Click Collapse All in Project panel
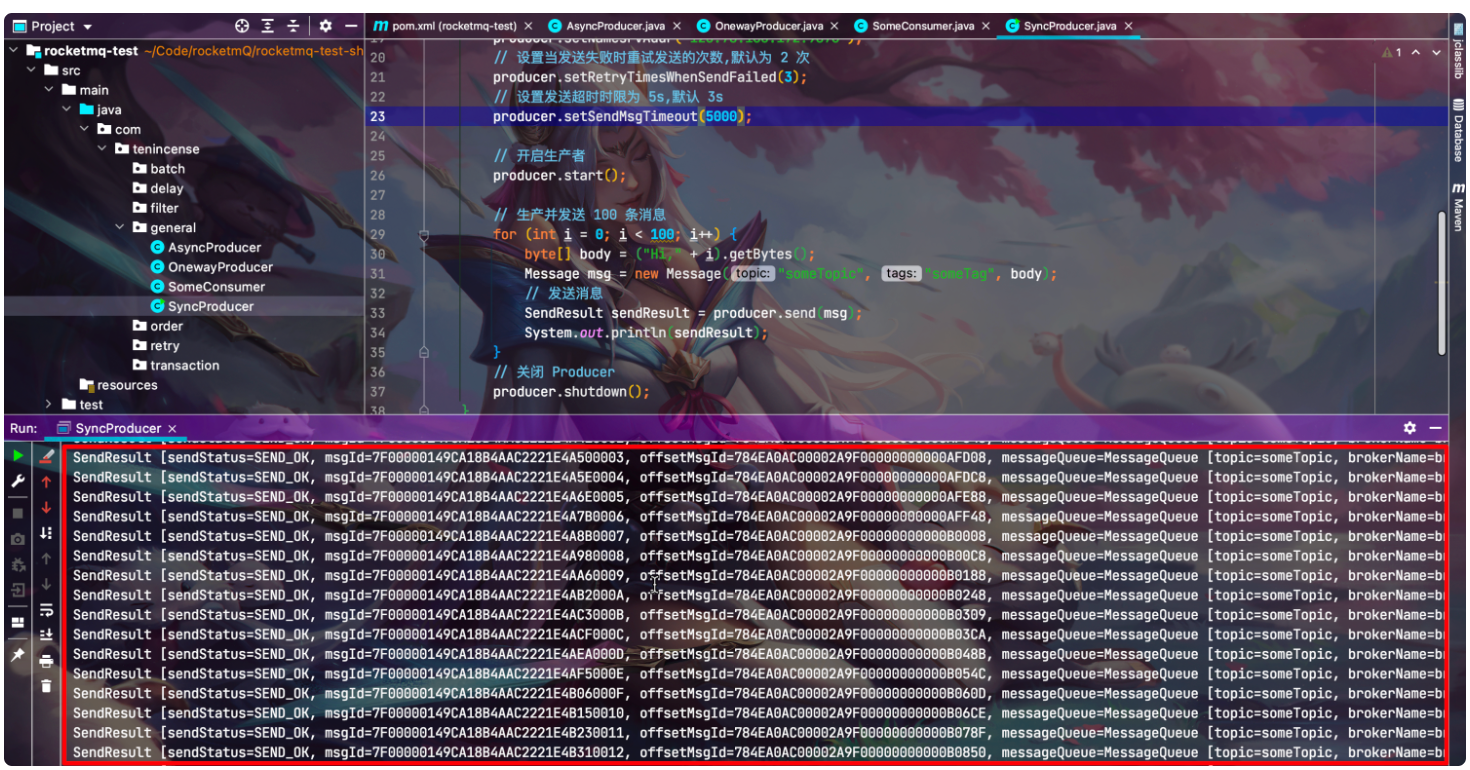 click(293, 26)
